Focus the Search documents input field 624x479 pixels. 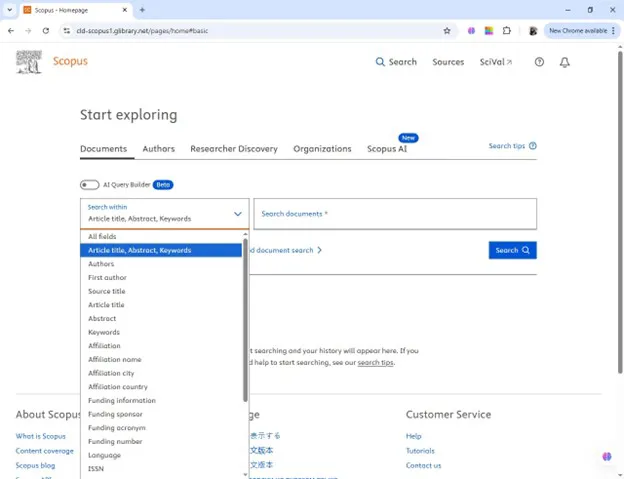[x=395, y=214]
